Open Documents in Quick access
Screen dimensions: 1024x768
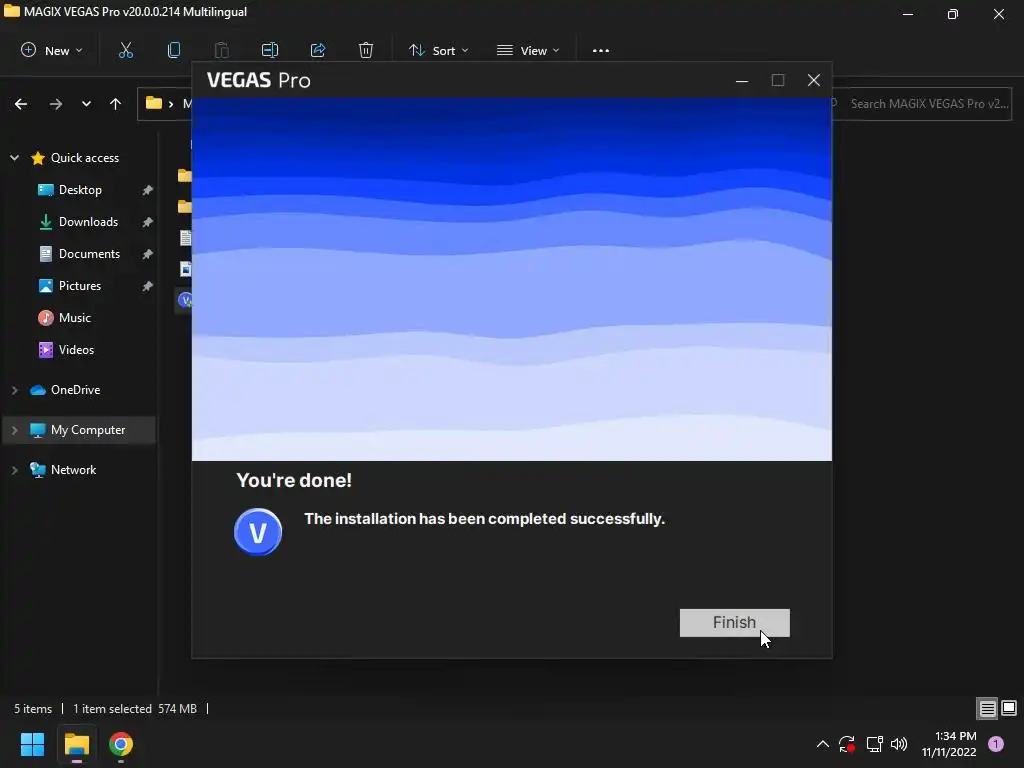click(x=89, y=253)
